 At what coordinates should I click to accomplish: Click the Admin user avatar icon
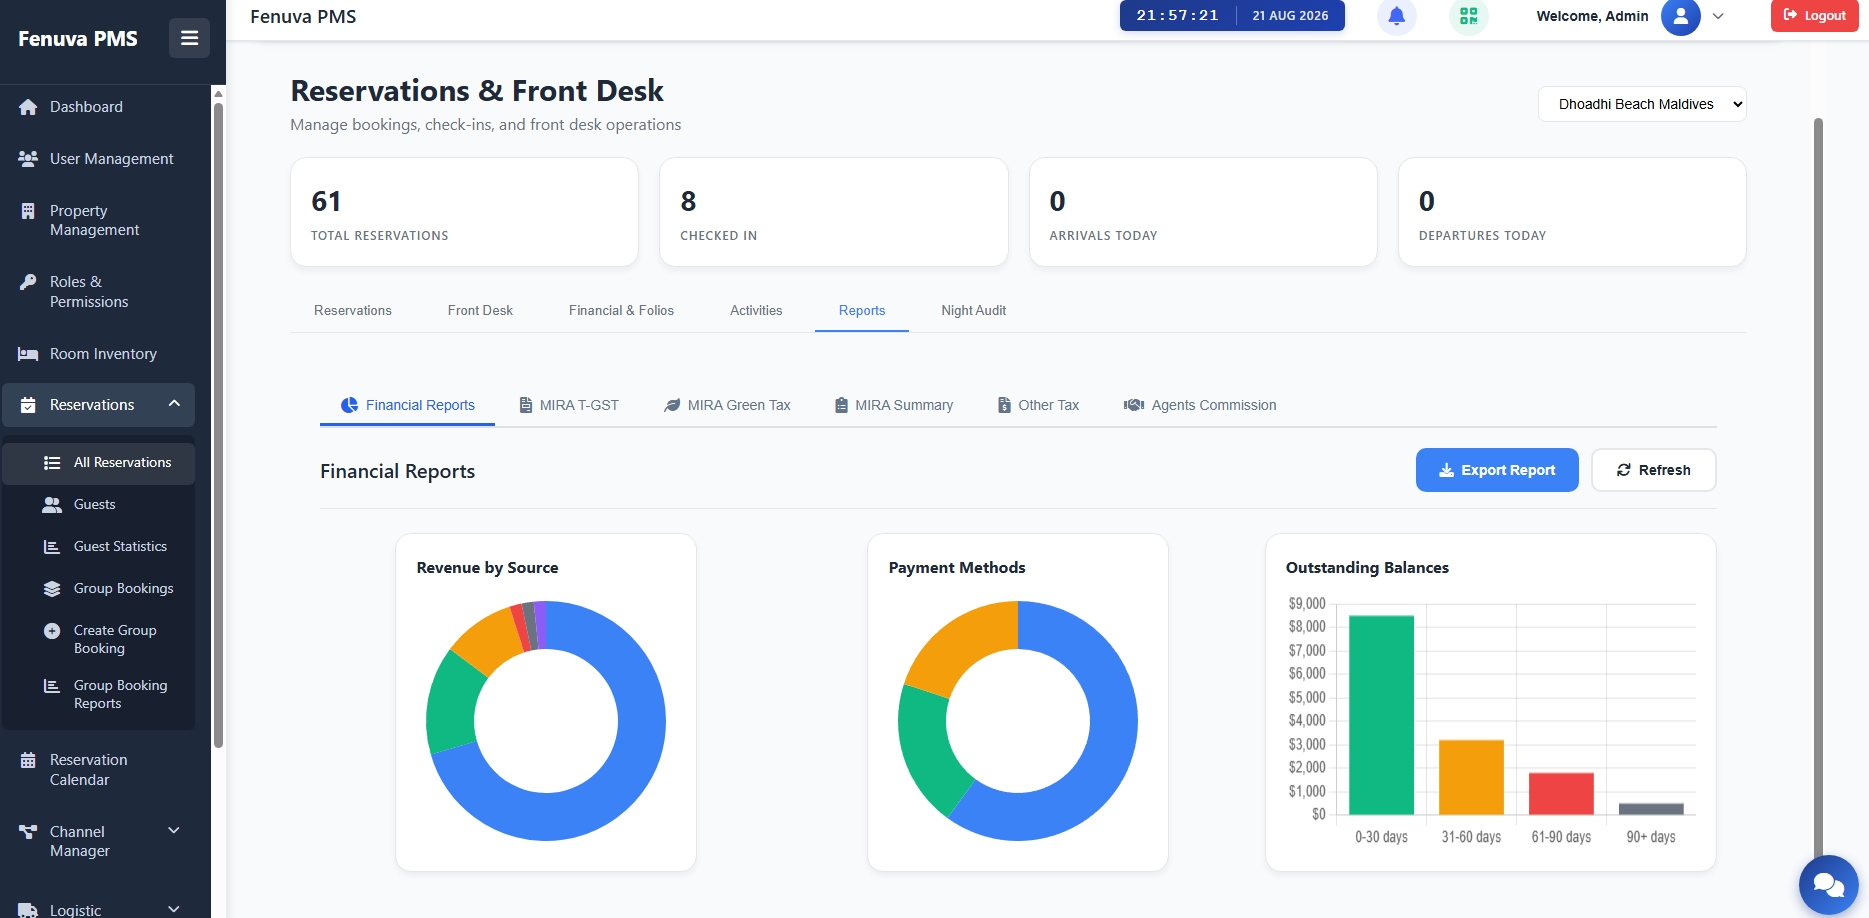click(x=1680, y=16)
